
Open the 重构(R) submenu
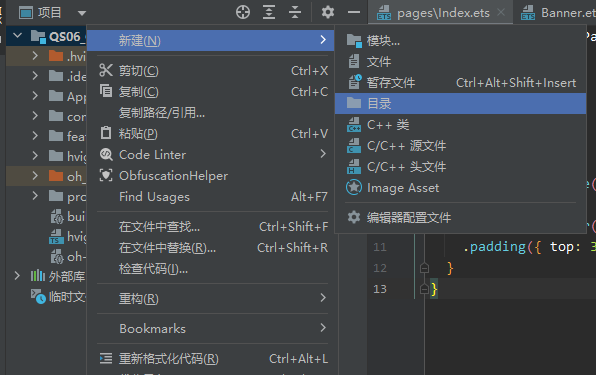[x=212, y=299]
